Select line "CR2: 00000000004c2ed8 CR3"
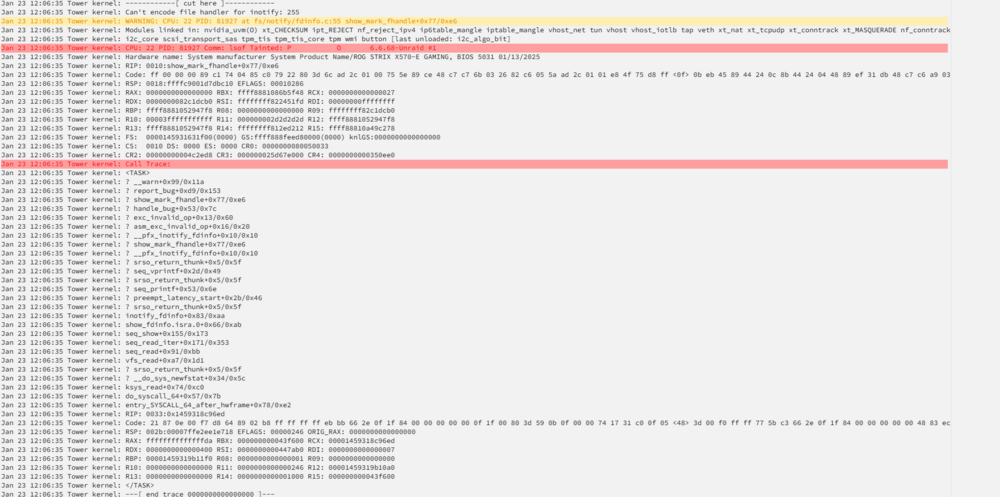 [x=198, y=155]
